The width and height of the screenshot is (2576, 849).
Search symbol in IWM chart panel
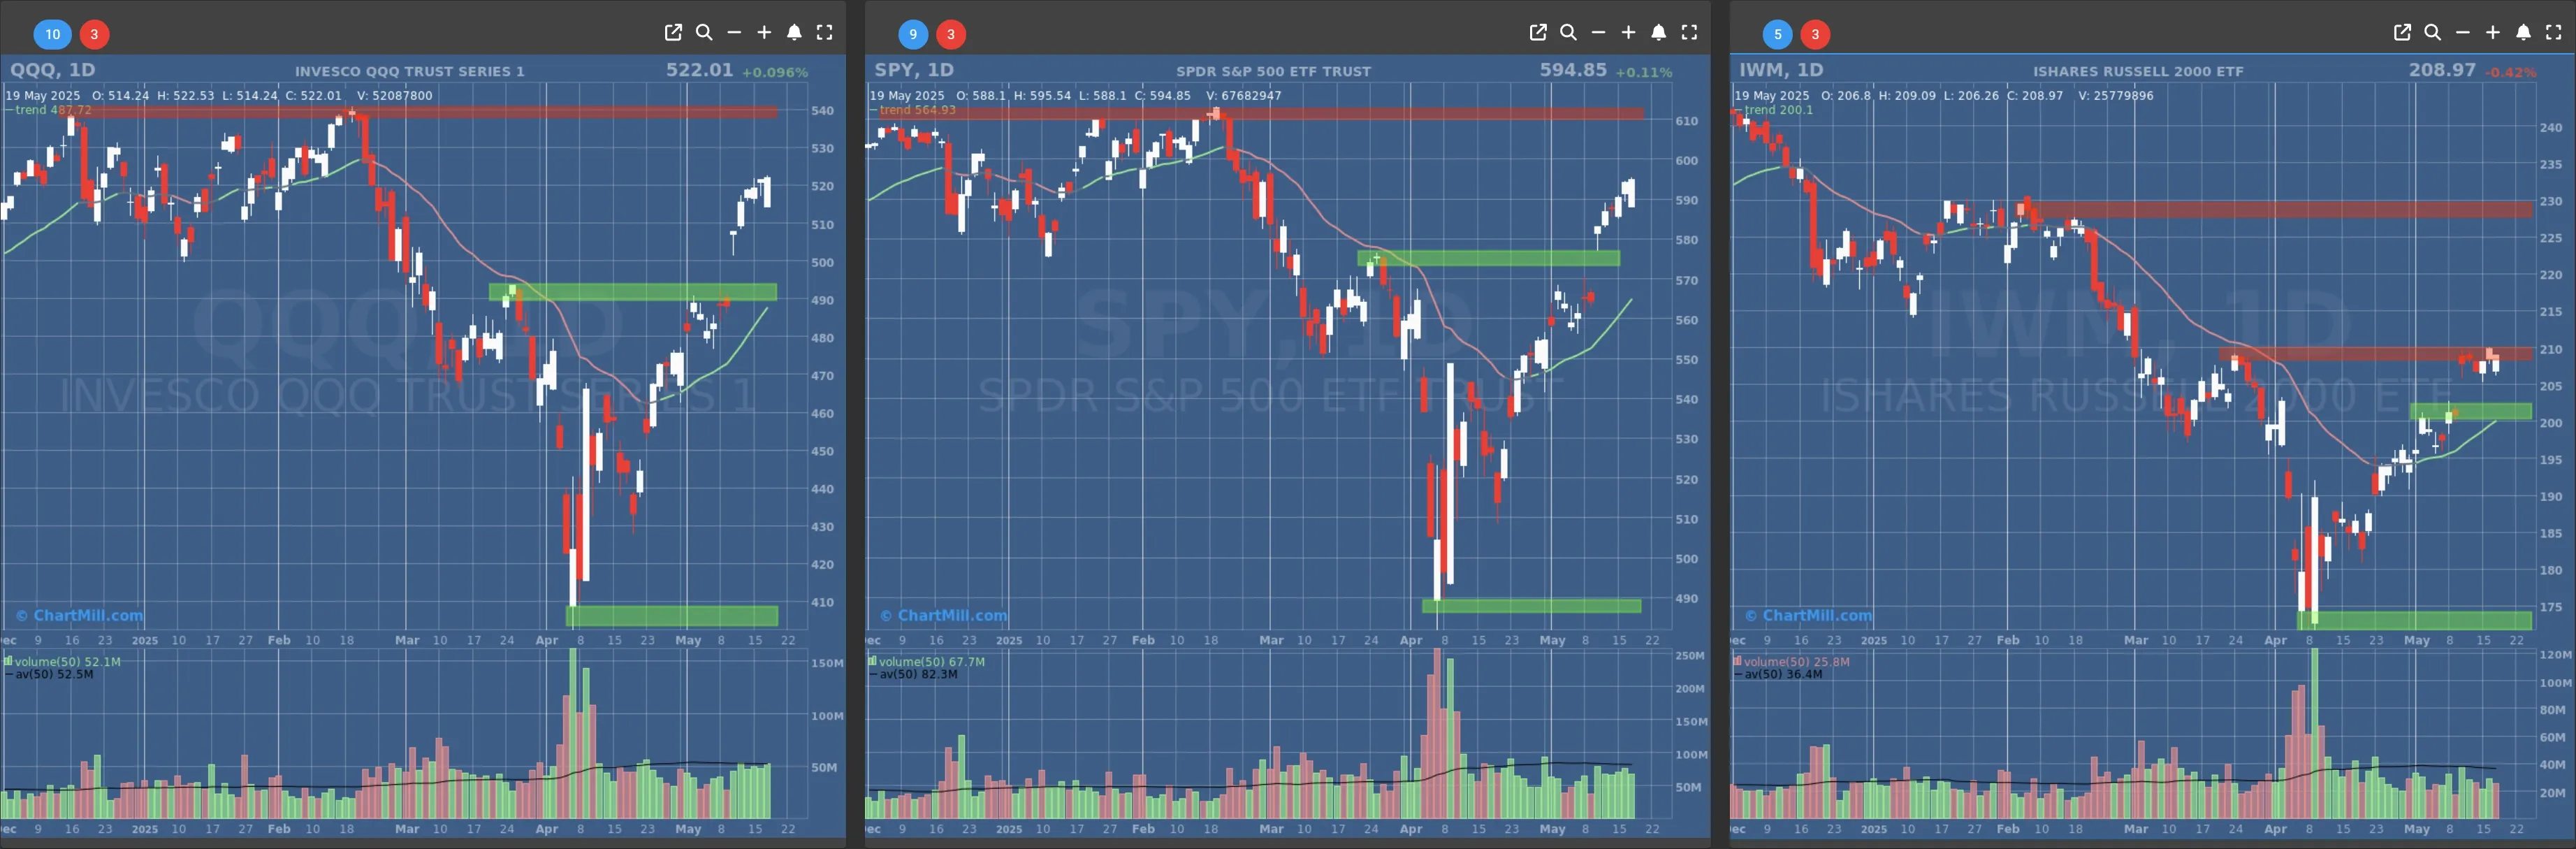[x=2432, y=33]
